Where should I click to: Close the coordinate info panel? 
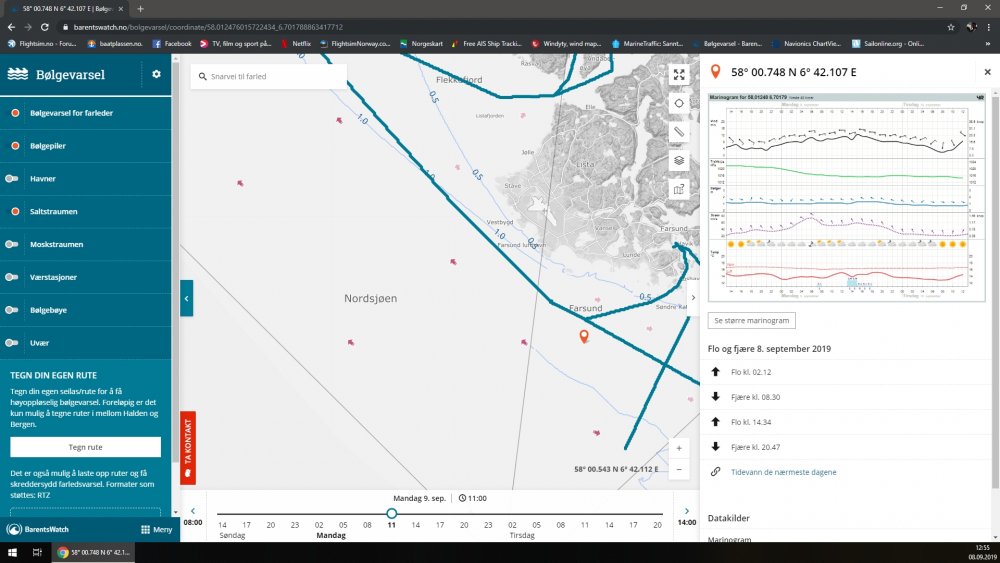click(x=987, y=72)
